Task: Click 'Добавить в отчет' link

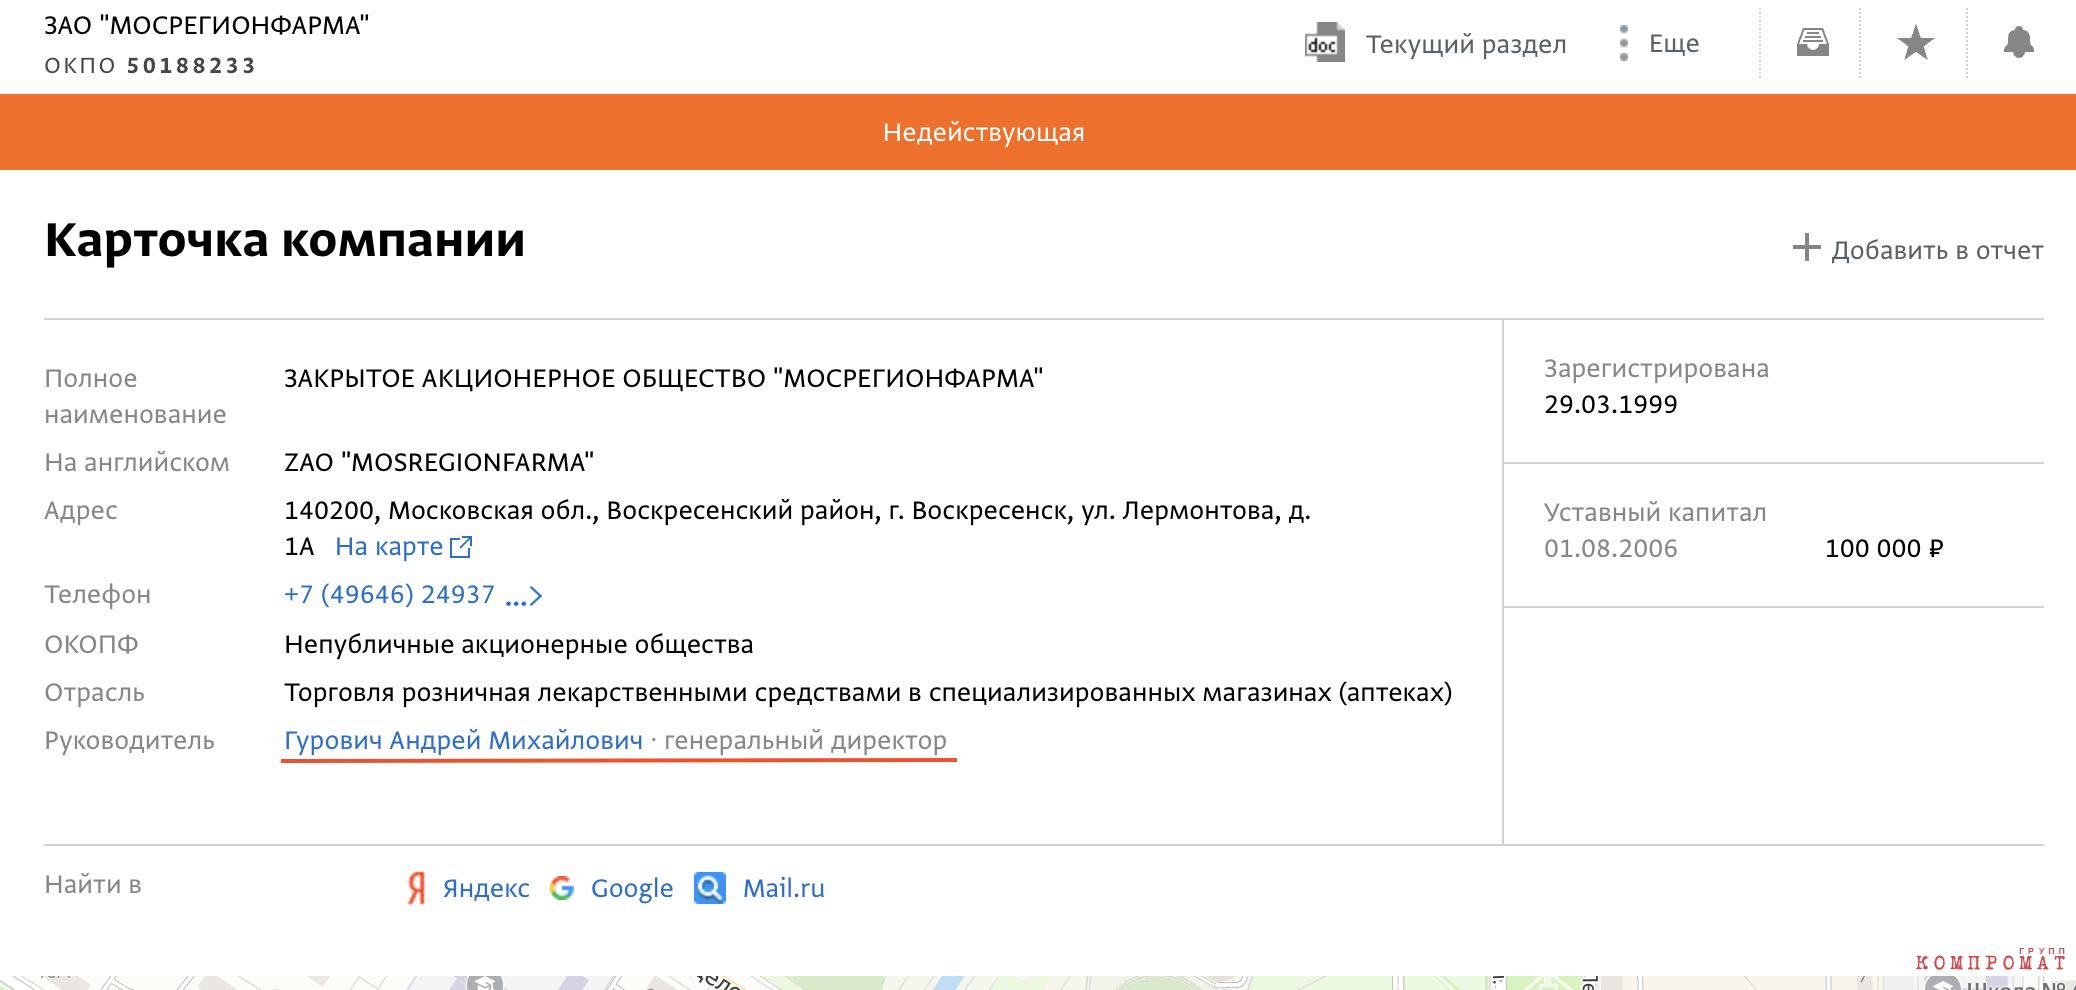Action: coord(1937,250)
